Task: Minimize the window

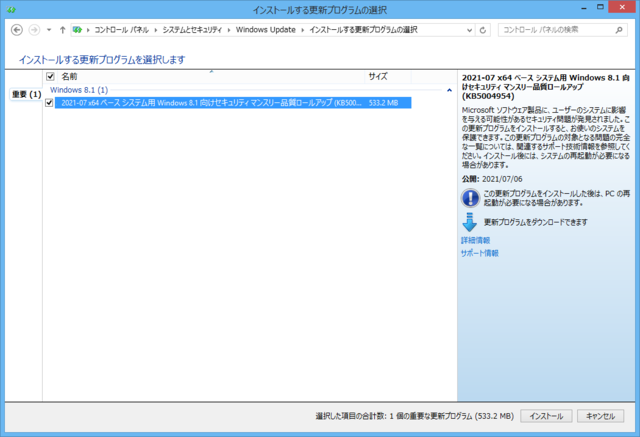Action: 584,7
